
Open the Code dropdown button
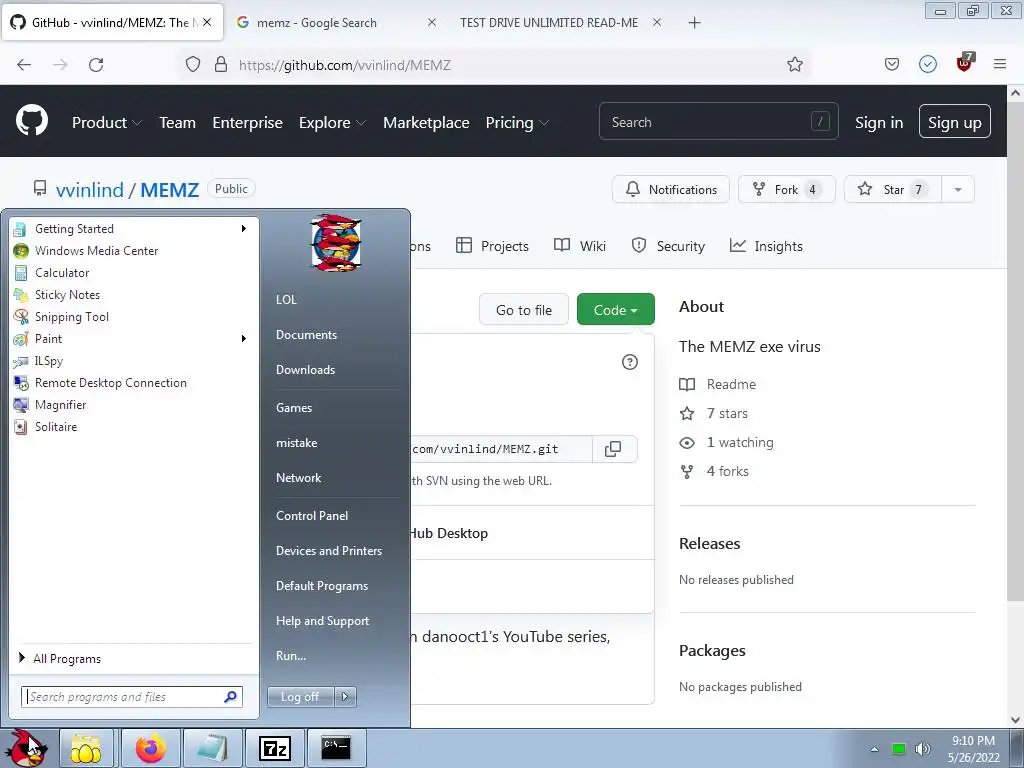pyautogui.click(x=615, y=310)
